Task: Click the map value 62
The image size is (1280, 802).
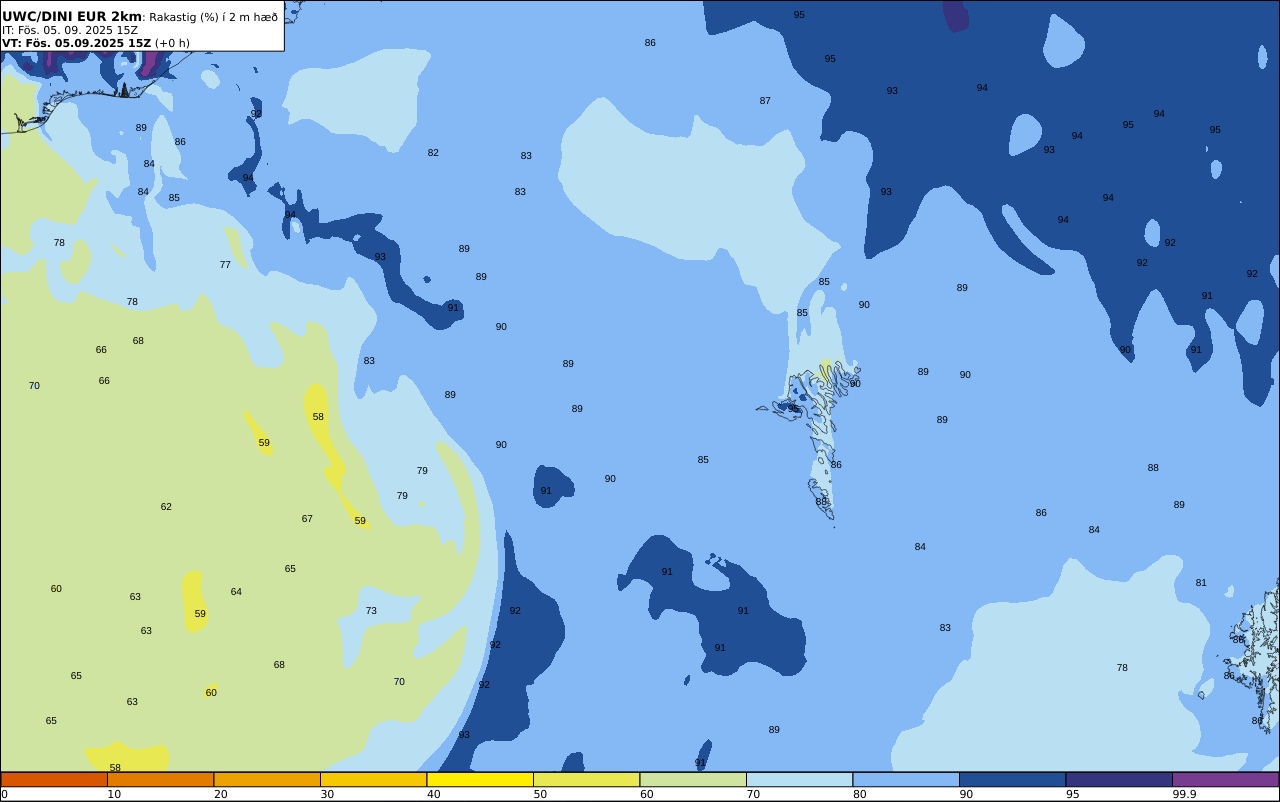Action: tap(166, 507)
